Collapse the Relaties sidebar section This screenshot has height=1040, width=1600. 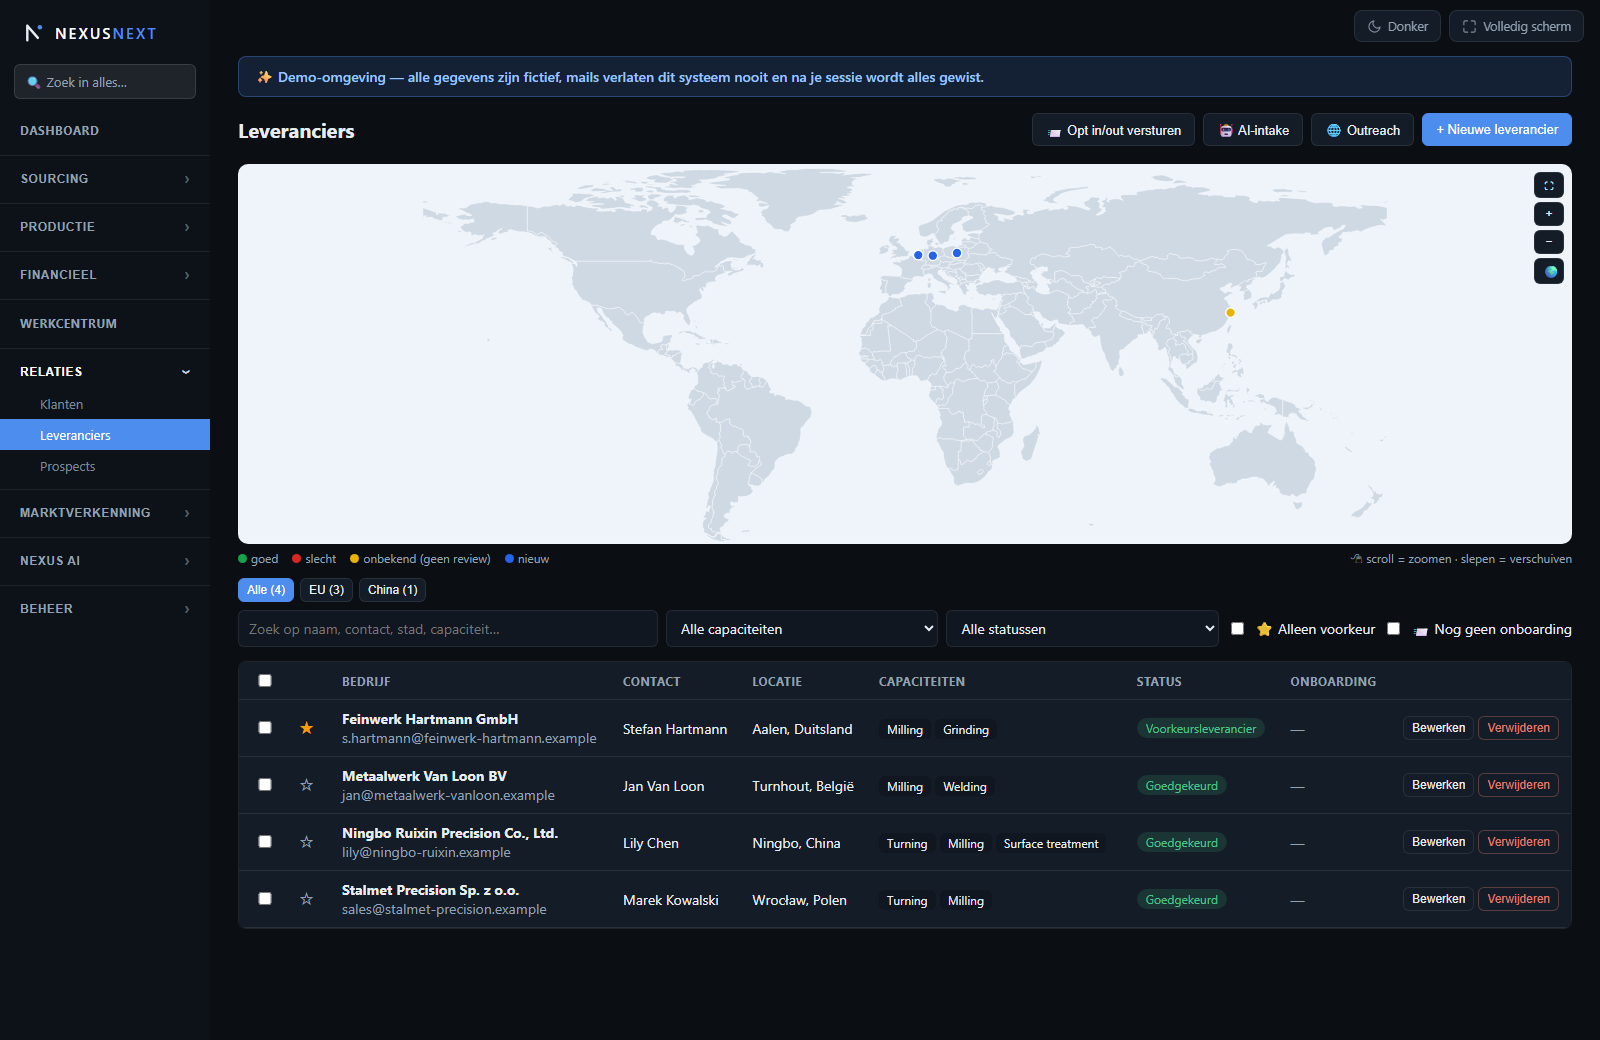tap(105, 372)
